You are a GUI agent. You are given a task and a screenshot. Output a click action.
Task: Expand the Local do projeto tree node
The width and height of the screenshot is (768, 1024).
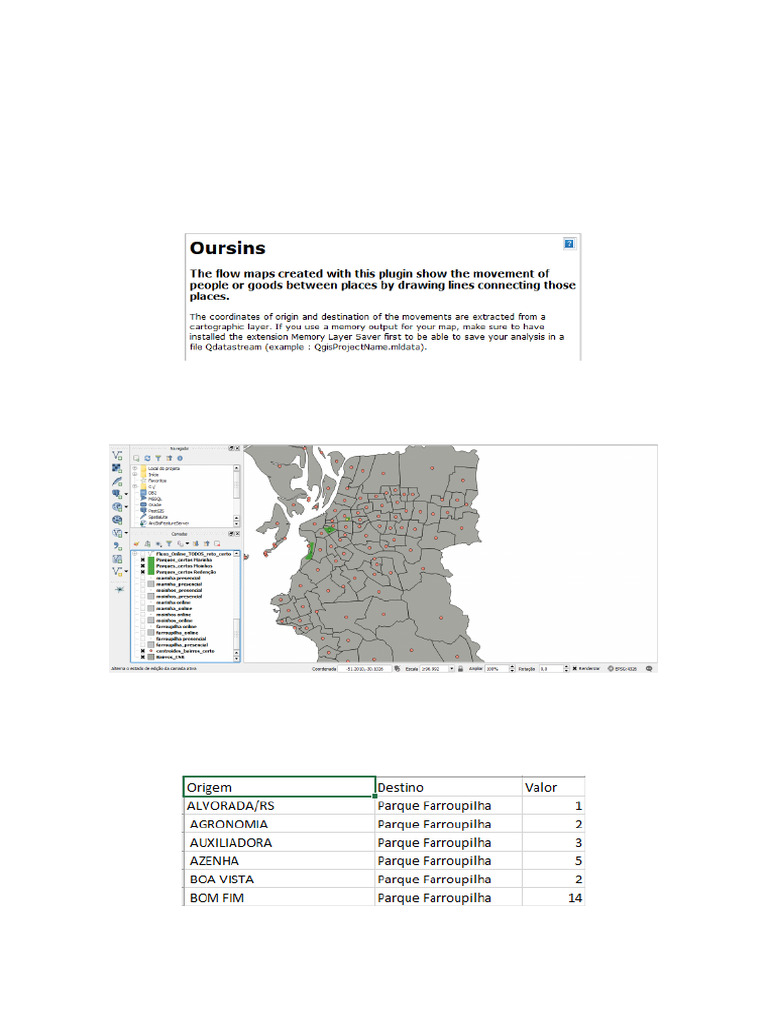coord(136,468)
